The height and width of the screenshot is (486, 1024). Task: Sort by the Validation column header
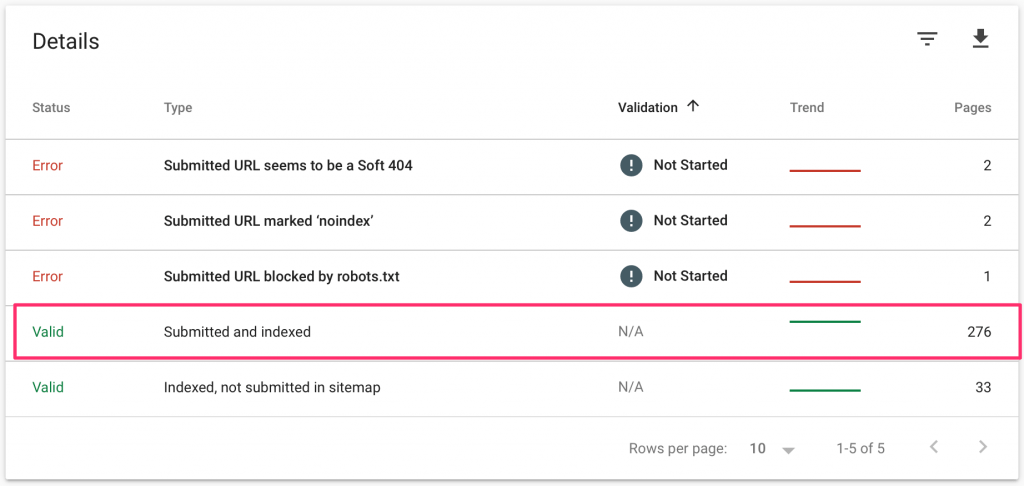pyautogui.click(x=648, y=108)
